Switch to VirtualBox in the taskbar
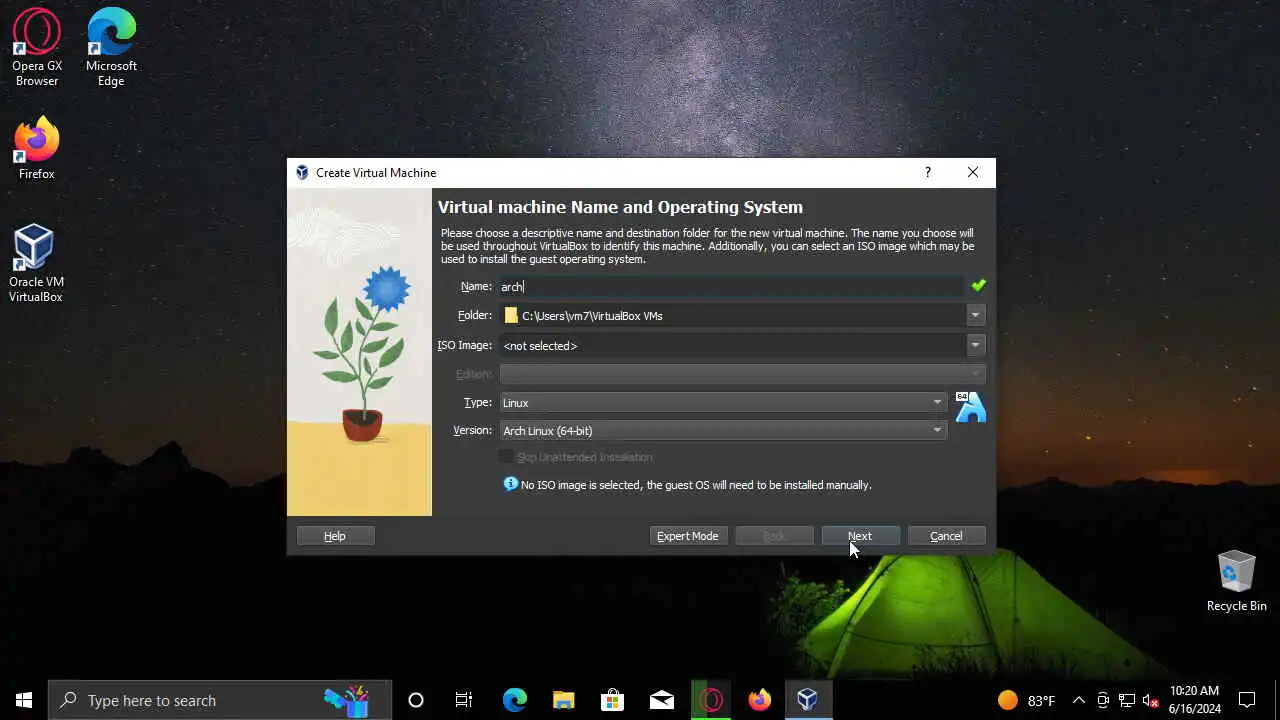1280x720 pixels. [x=808, y=700]
